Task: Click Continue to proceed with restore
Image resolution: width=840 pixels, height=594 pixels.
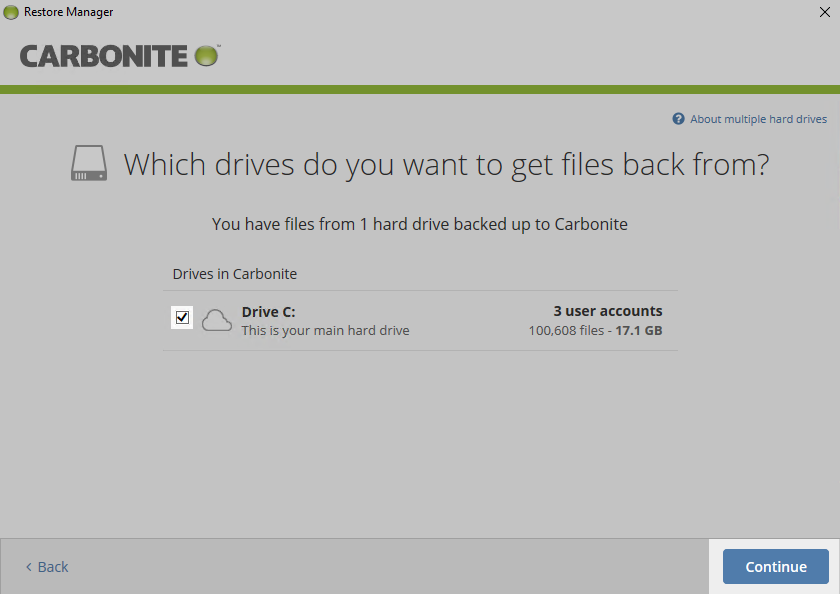Action: tap(774, 566)
